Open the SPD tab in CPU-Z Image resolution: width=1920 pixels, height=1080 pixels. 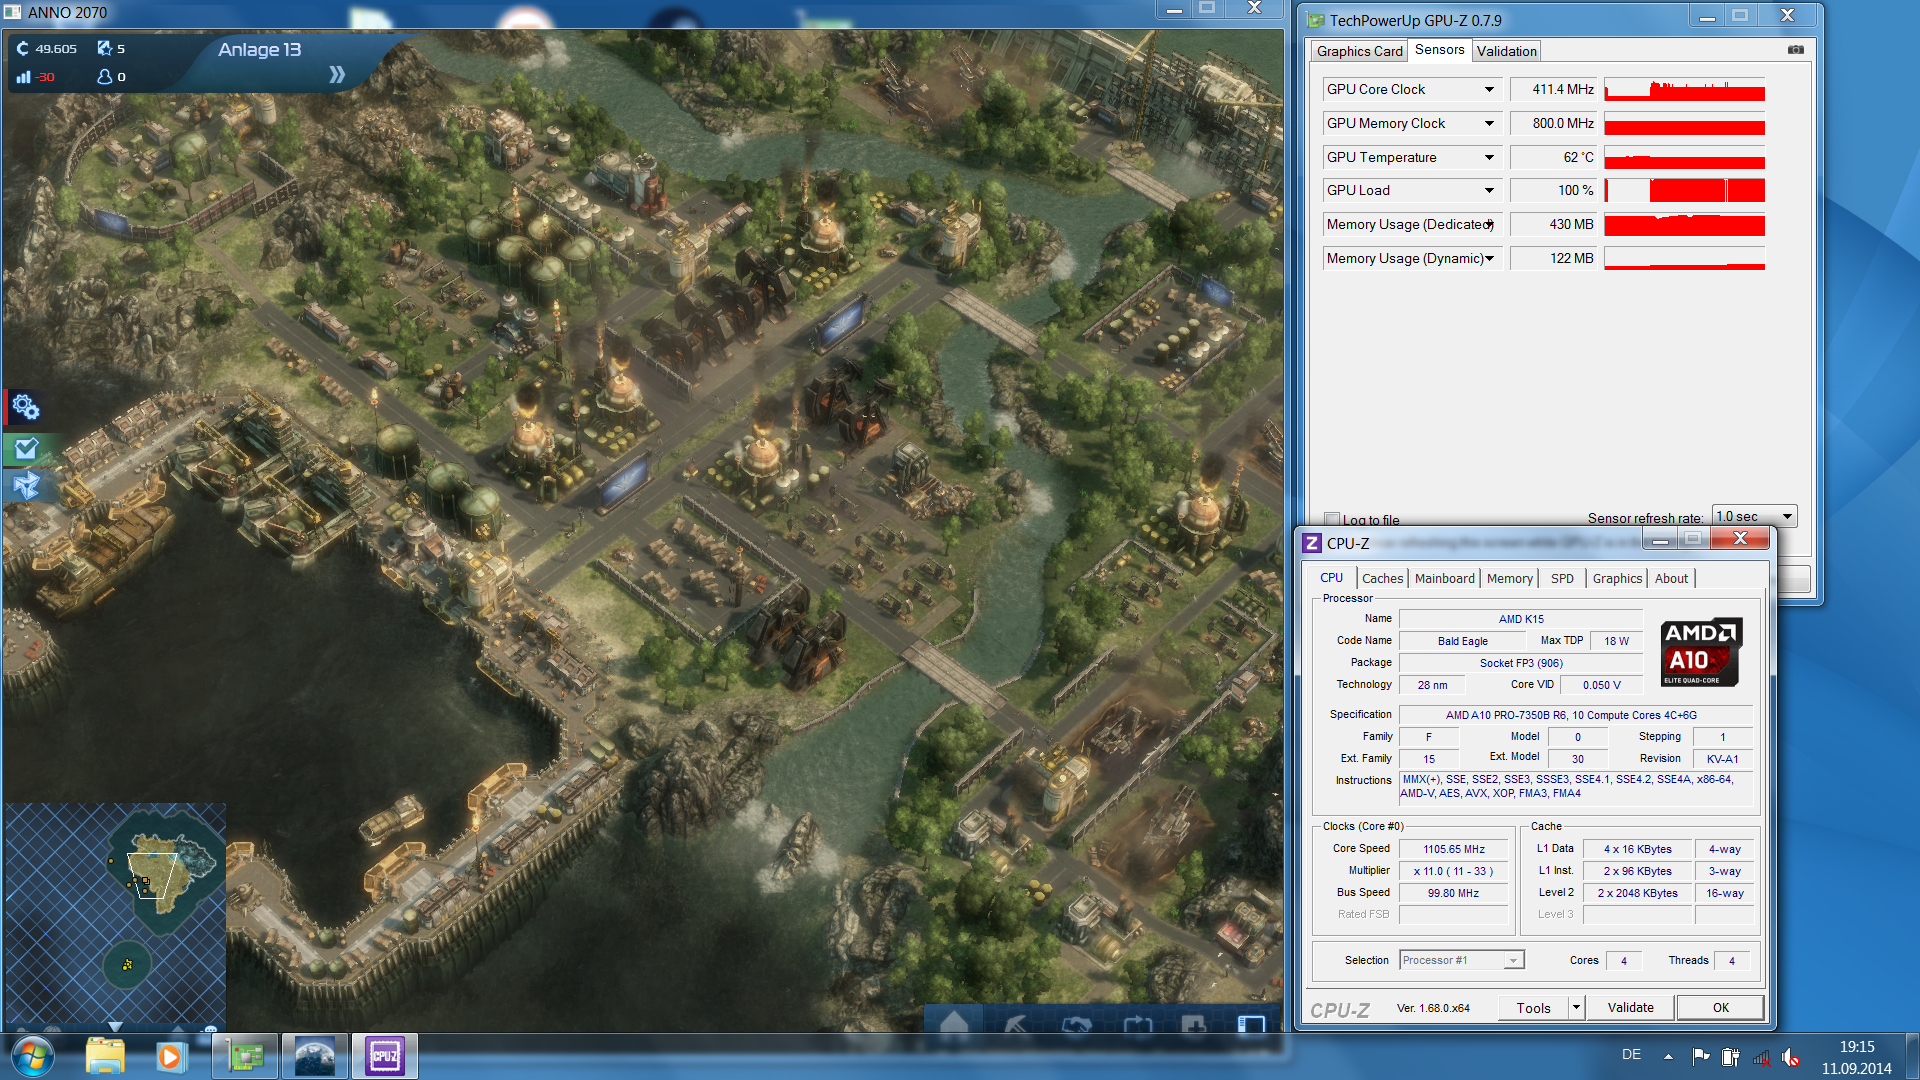click(x=1562, y=579)
